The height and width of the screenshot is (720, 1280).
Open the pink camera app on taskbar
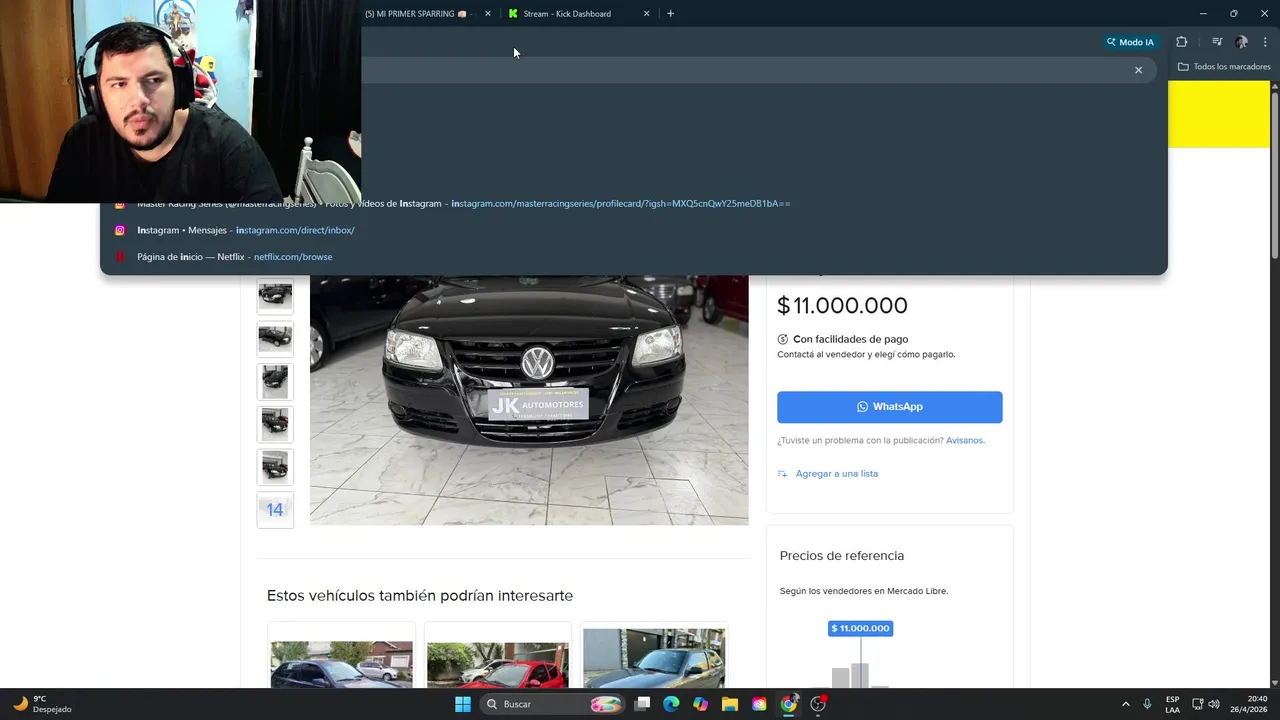[x=759, y=704]
